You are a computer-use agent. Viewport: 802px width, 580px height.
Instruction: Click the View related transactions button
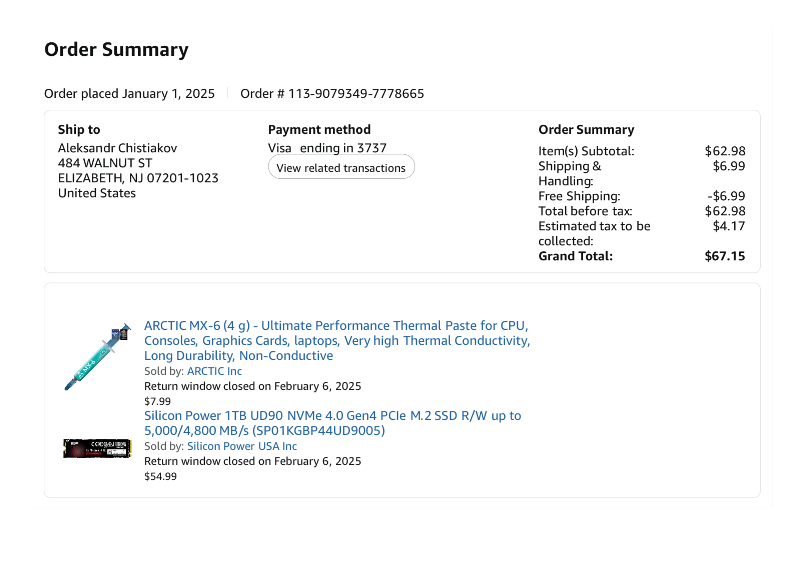[341, 168]
